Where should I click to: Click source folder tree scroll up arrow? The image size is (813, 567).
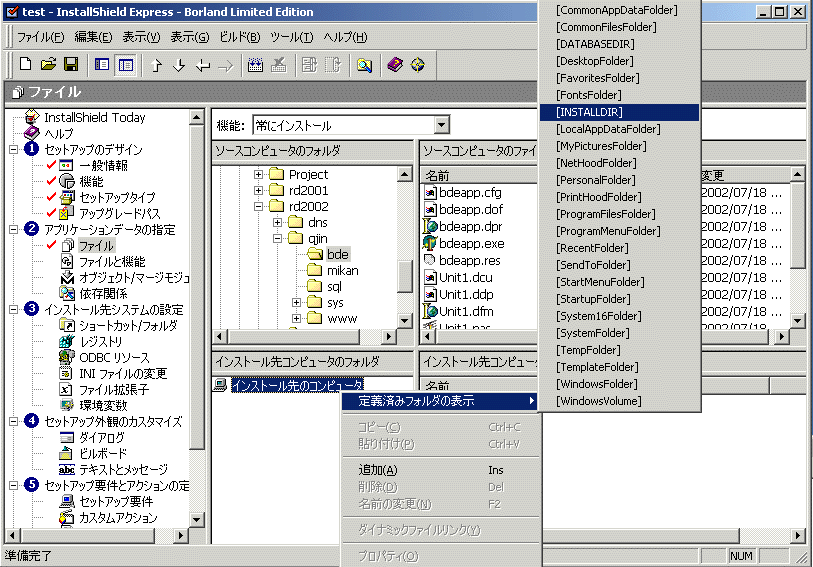(x=405, y=175)
